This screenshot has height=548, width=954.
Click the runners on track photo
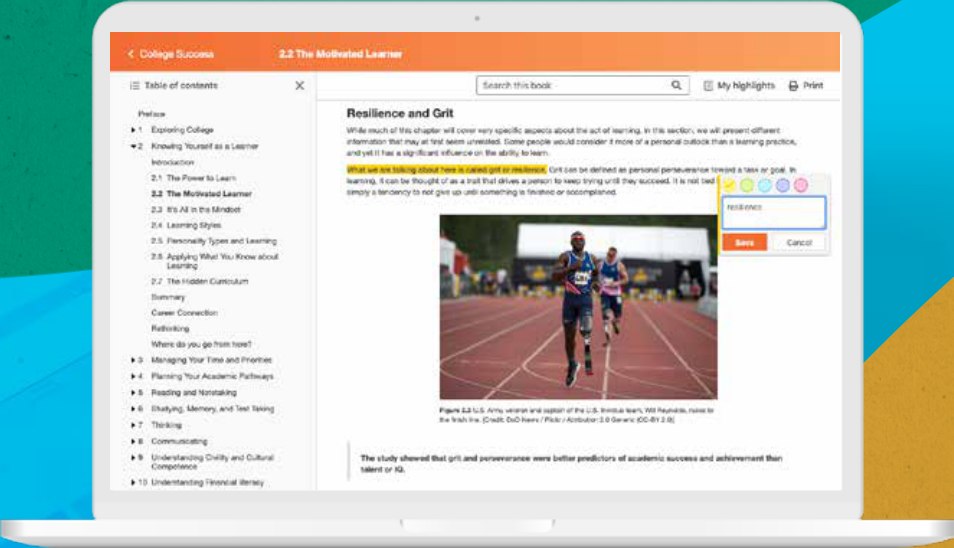point(578,307)
